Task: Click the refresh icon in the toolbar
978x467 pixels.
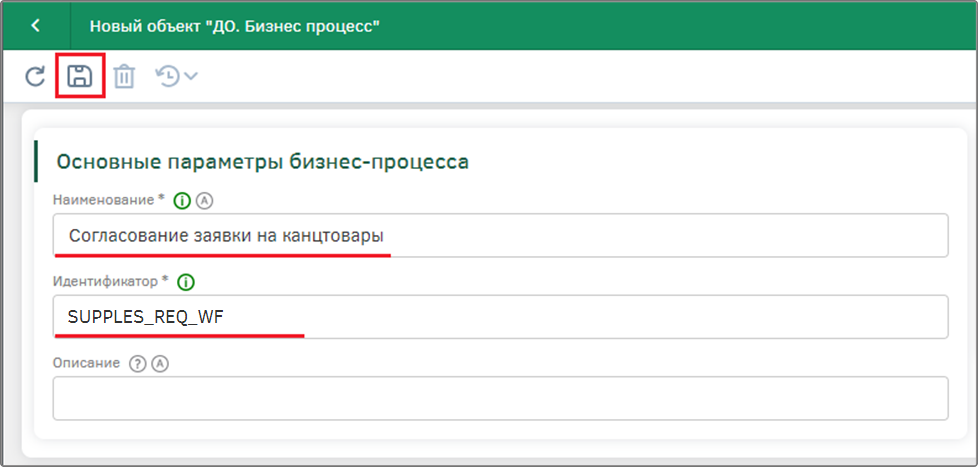Action: coord(36,77)
